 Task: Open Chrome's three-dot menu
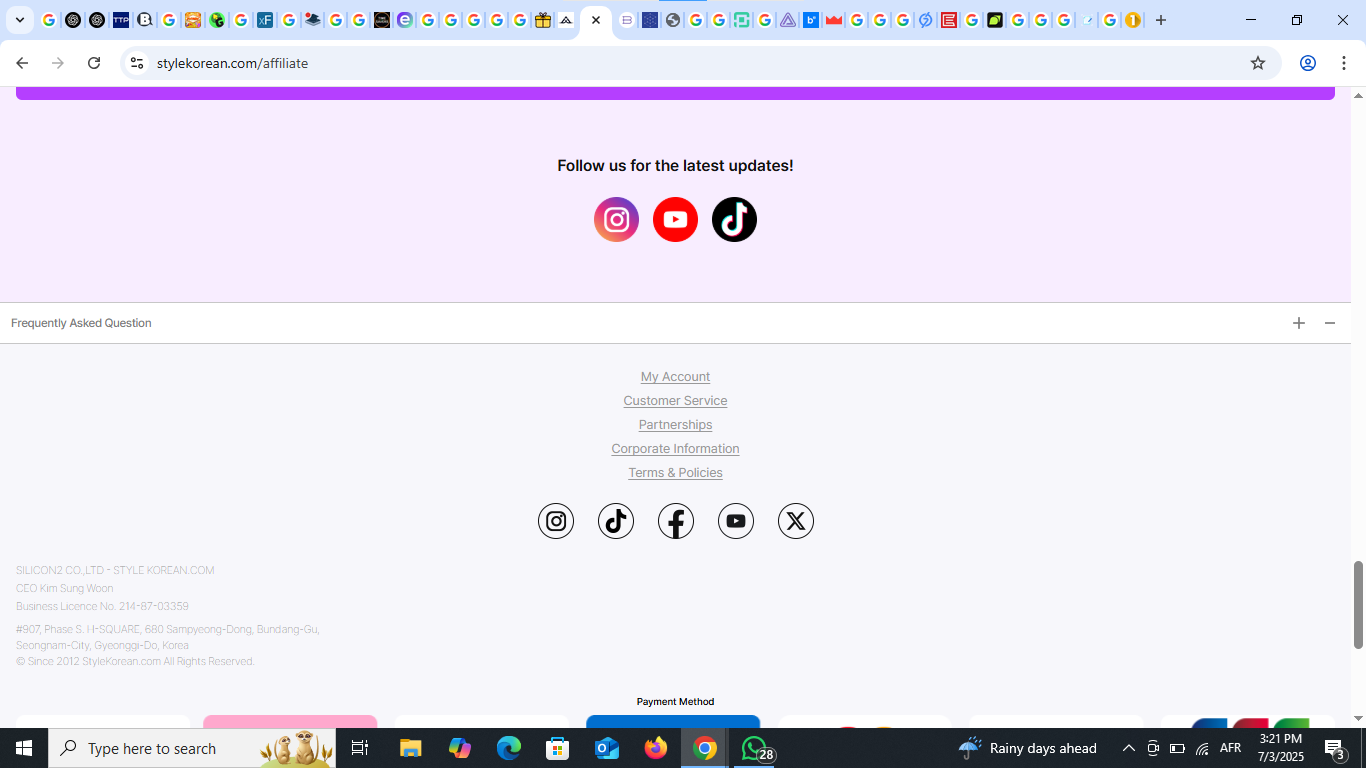pyautogui.click(x=1344, y=63)
